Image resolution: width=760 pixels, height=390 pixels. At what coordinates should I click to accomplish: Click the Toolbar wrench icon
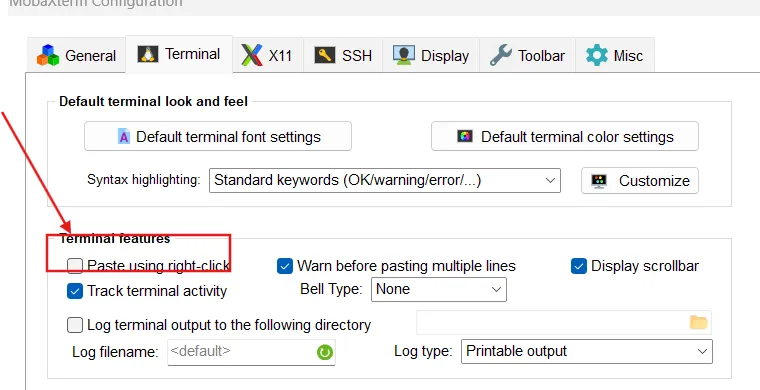(501, 55)
